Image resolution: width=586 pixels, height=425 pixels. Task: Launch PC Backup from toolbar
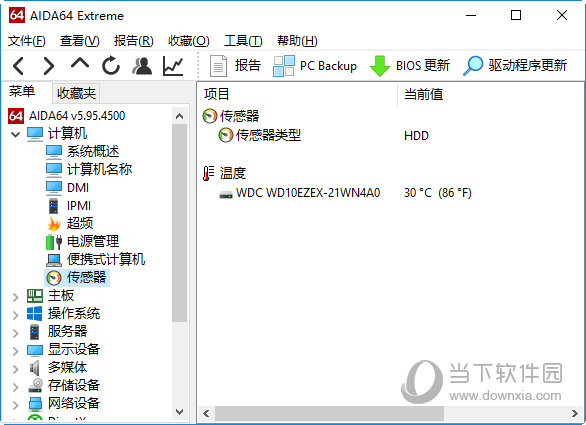pyautogui.click(x=315, y=66)
